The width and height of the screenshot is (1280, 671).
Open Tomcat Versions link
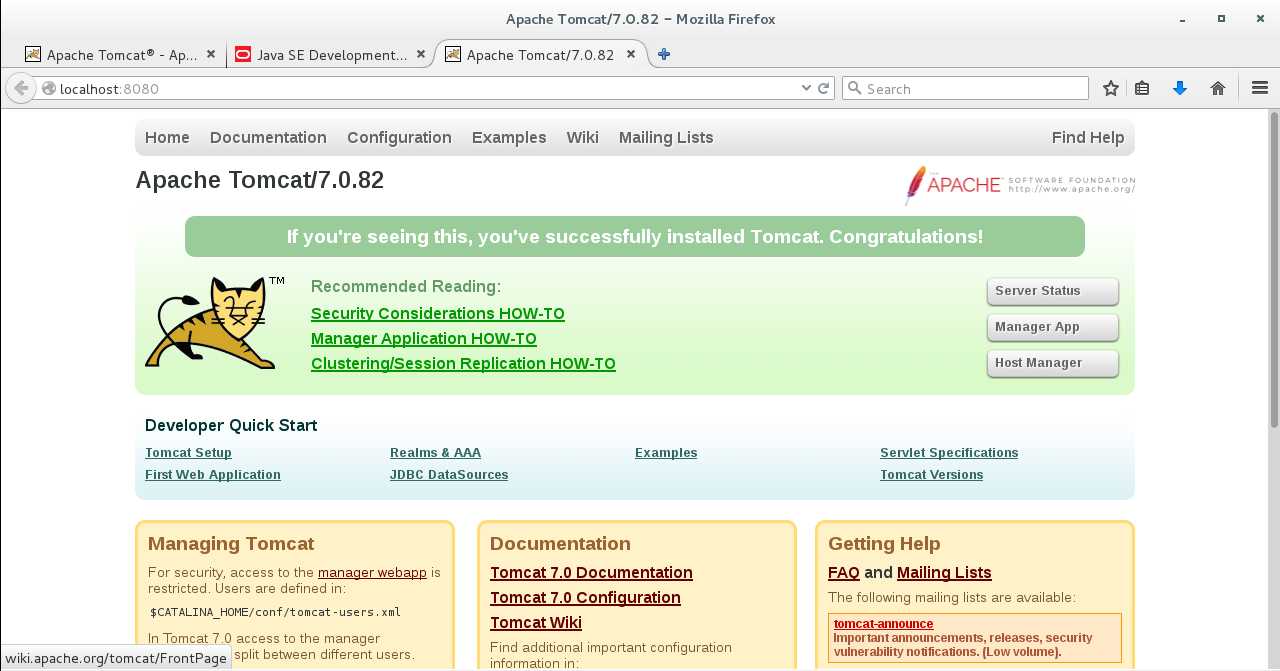(x=931, y=475)
